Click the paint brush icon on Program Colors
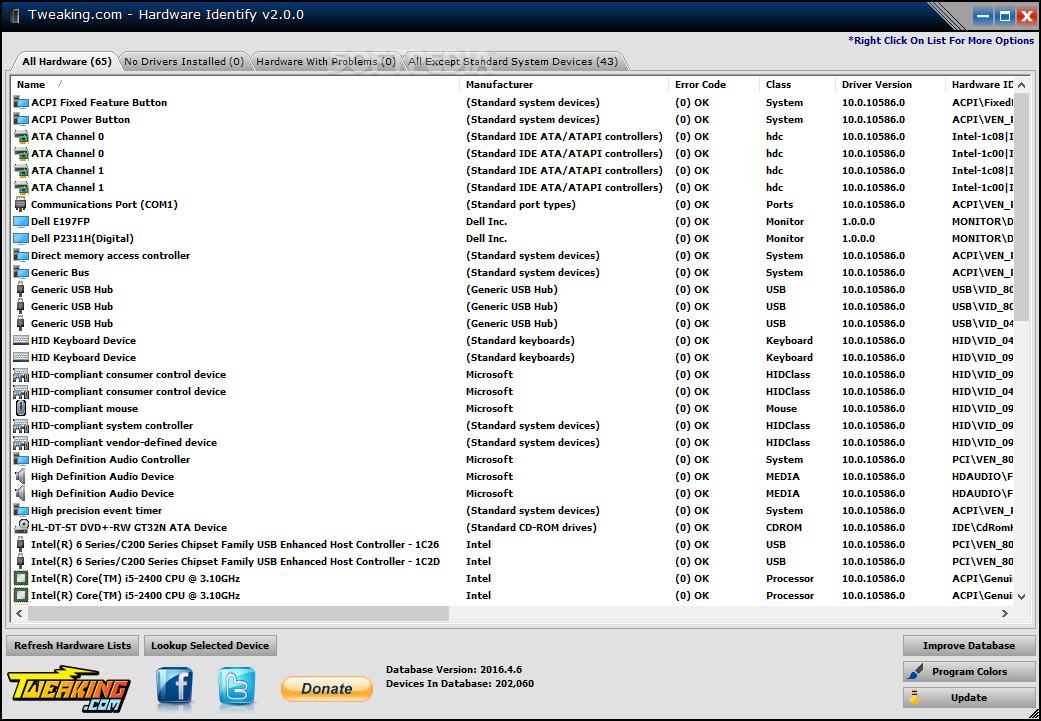 point(916,671)
